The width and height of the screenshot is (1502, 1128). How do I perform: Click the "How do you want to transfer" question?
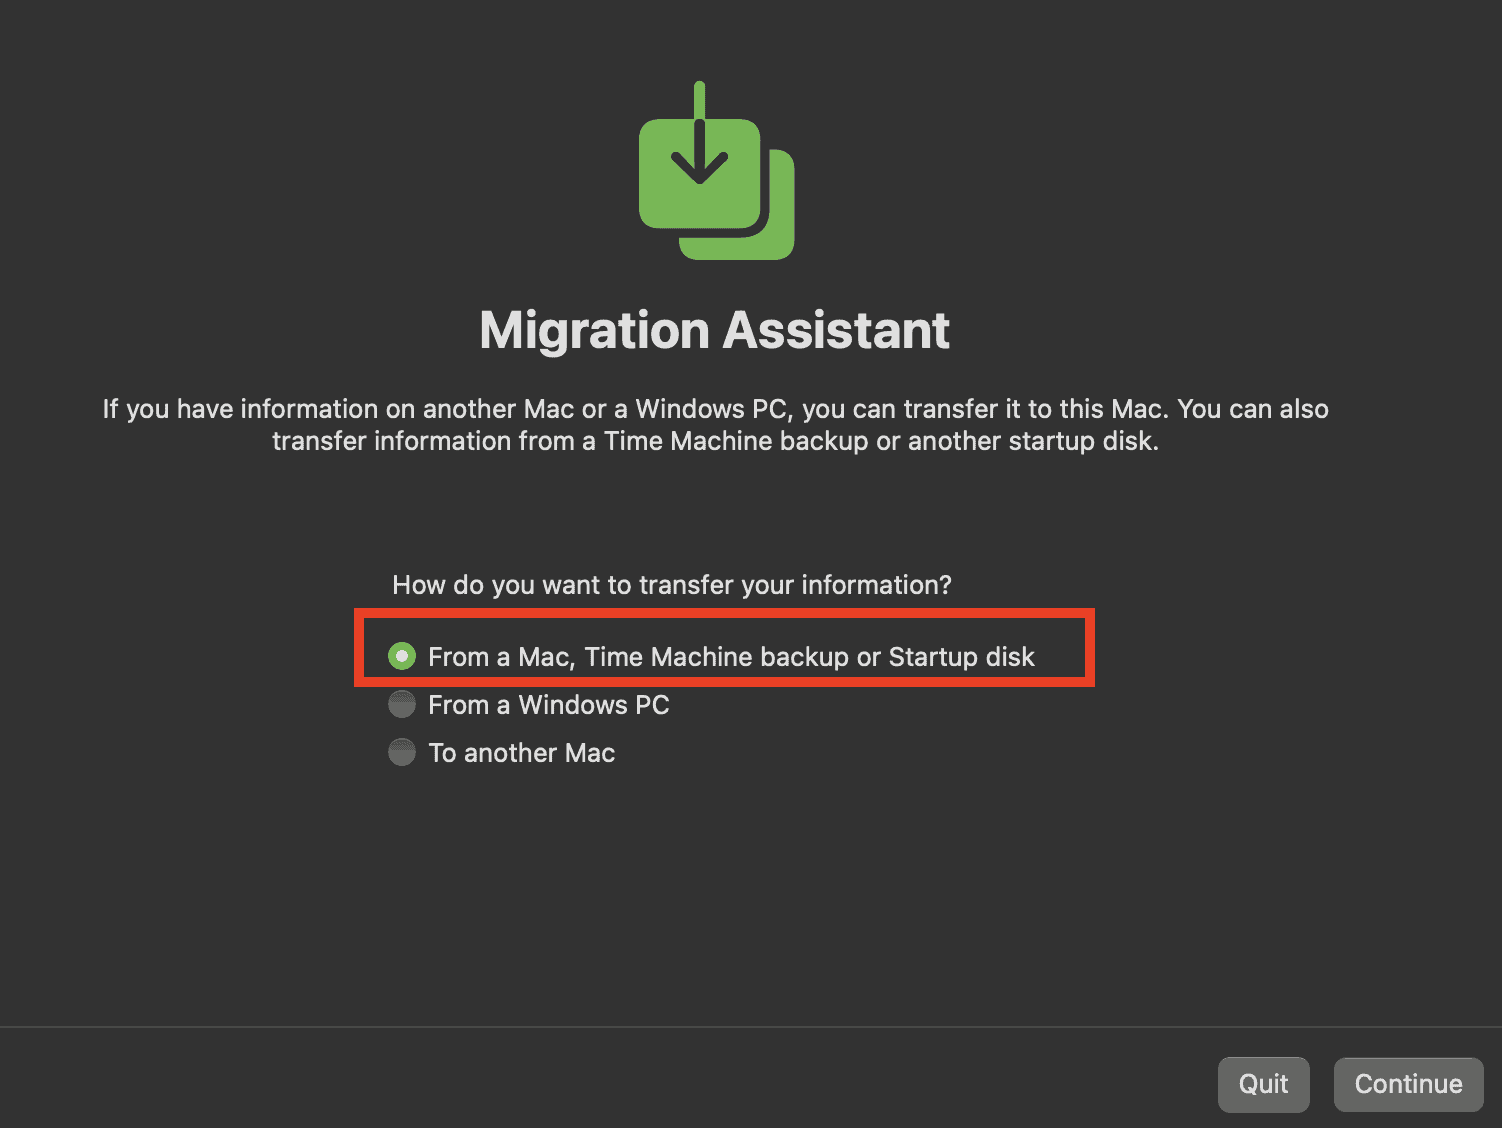pyautogui.click(x=671, y=585)
